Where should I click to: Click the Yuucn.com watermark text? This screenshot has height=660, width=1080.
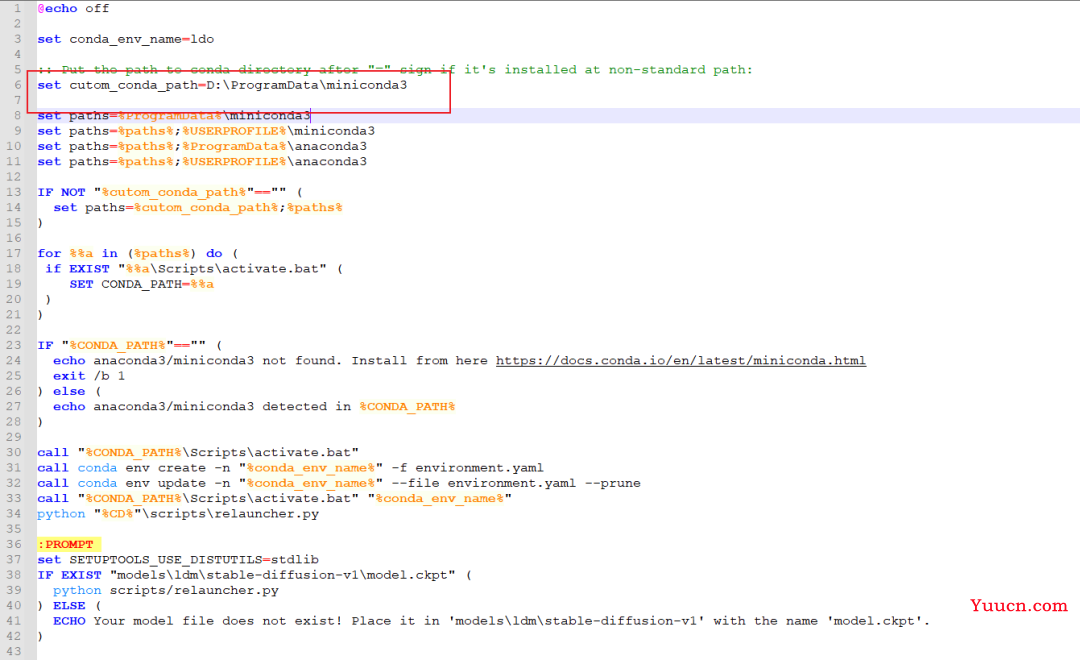point(1018,605)
